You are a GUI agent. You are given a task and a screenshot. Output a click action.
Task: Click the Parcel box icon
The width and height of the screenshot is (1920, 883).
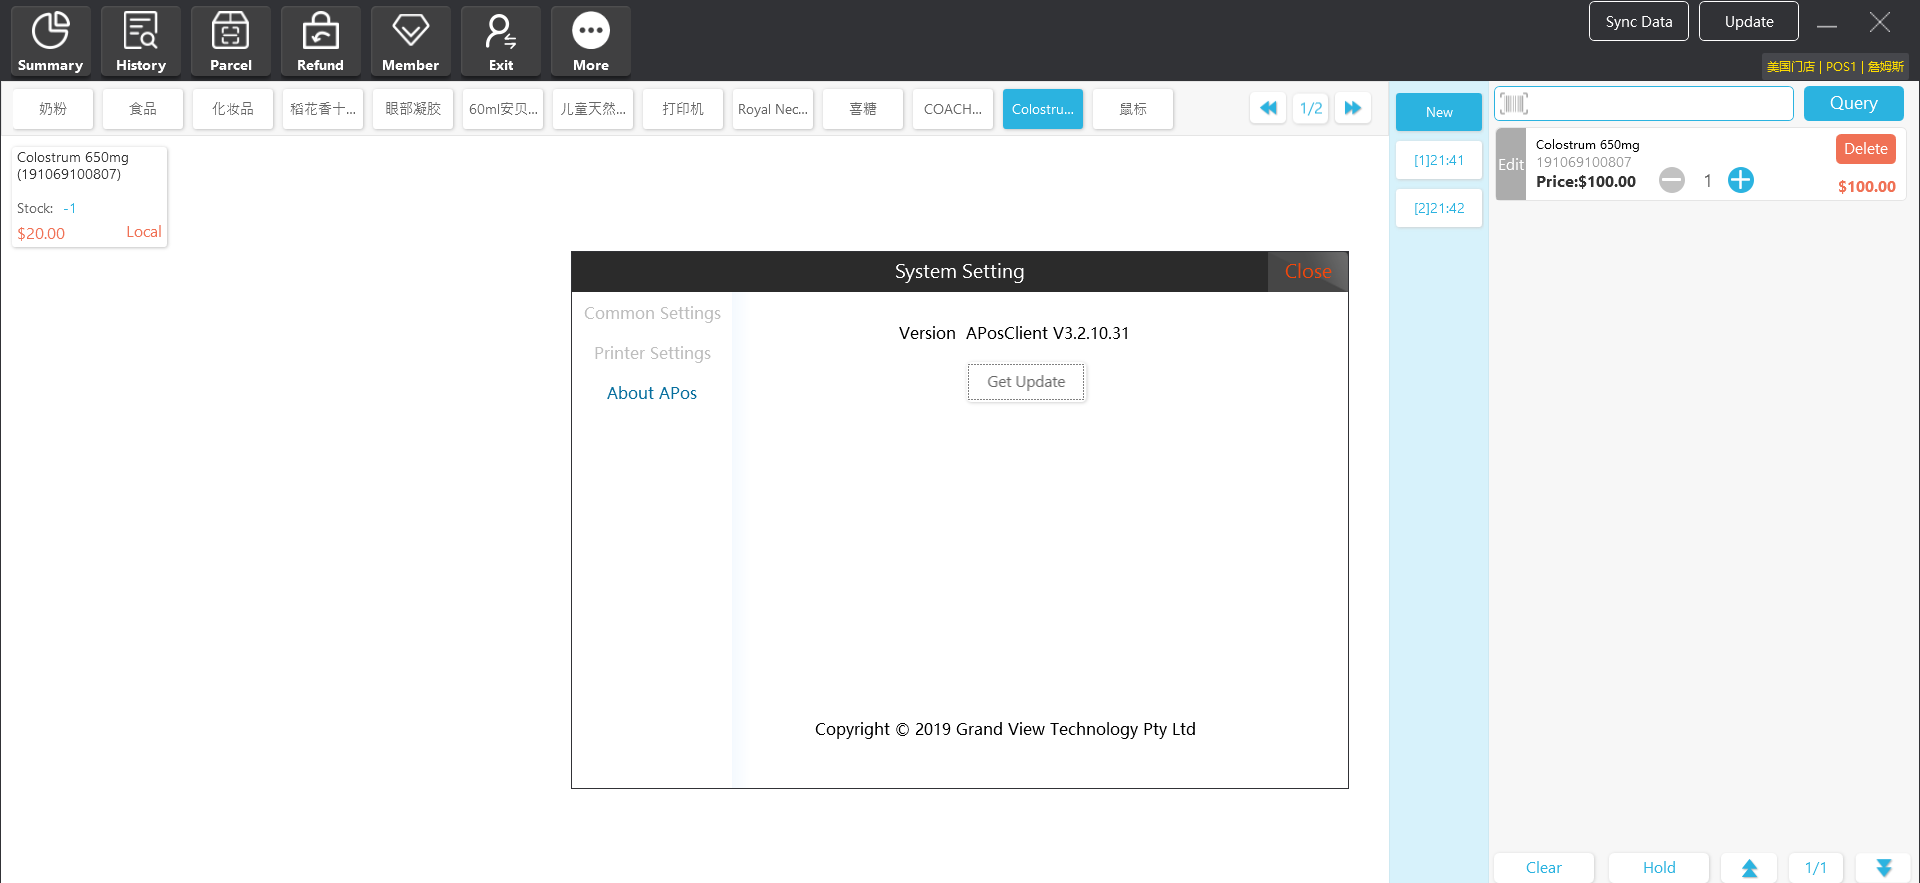pos(230,32)
